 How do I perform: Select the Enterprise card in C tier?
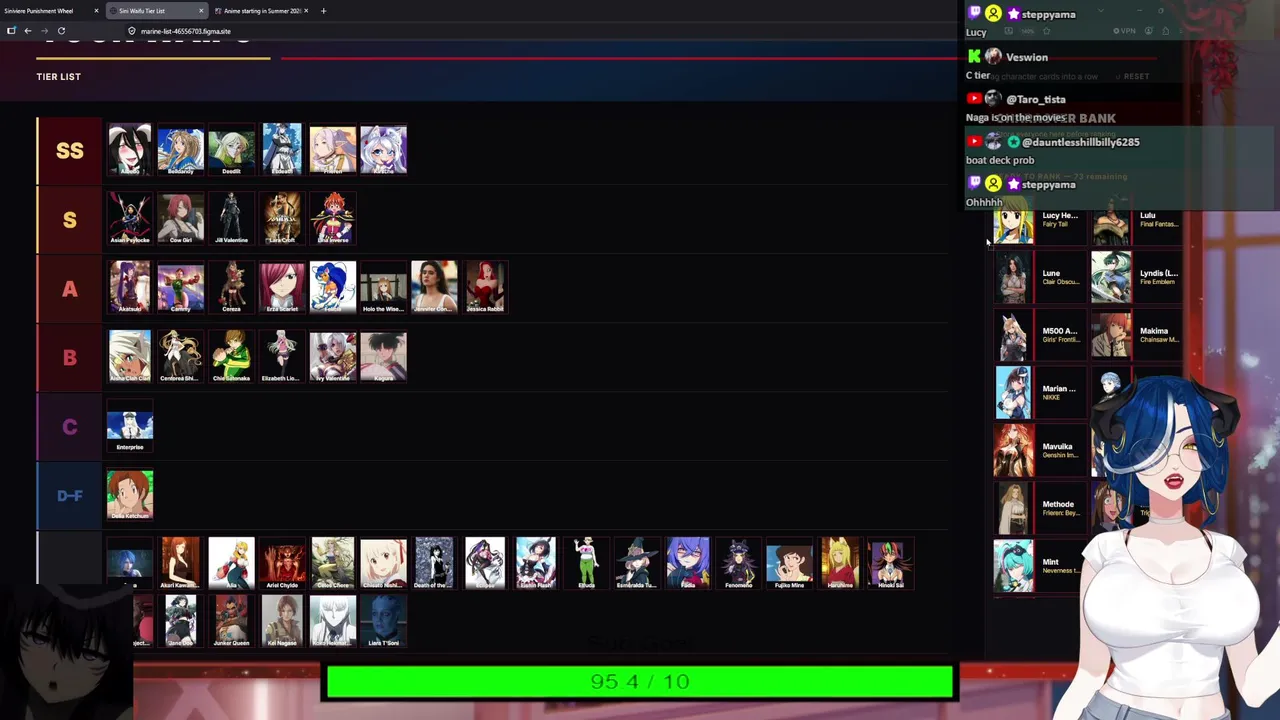point(130,426)
